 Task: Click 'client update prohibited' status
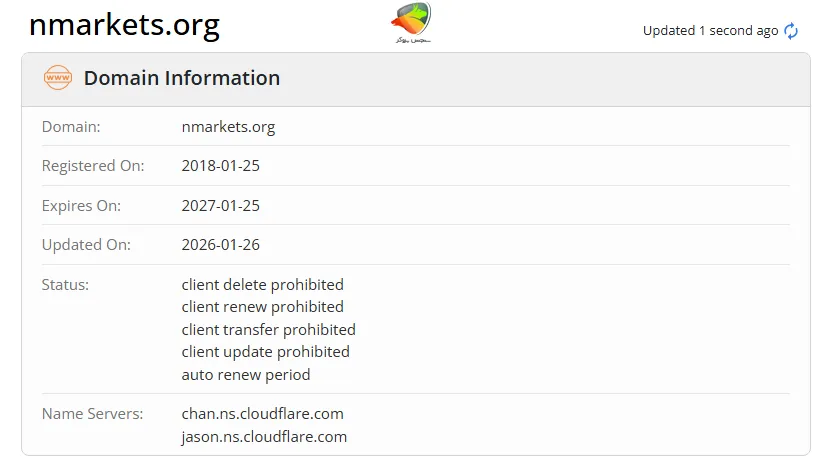[x=265, y=352]
